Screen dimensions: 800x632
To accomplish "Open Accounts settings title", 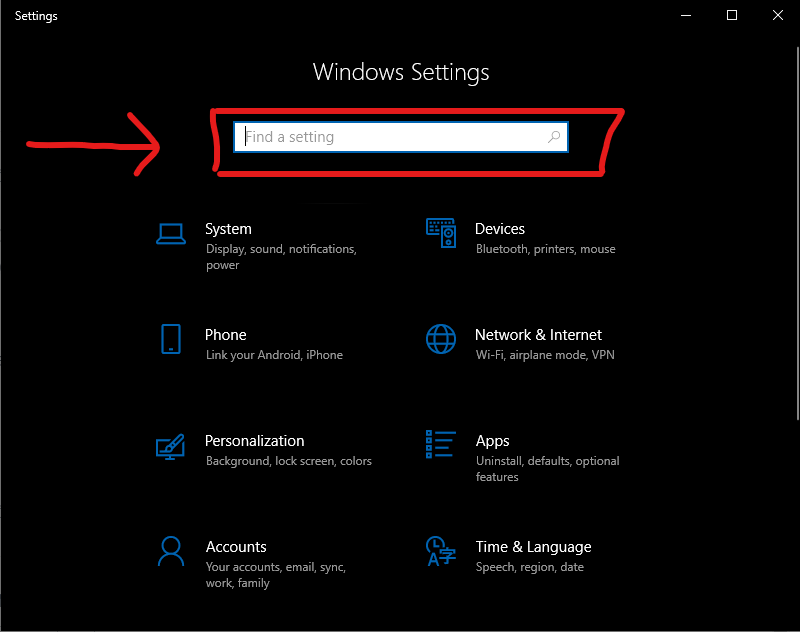I will (x=236, y=547).
